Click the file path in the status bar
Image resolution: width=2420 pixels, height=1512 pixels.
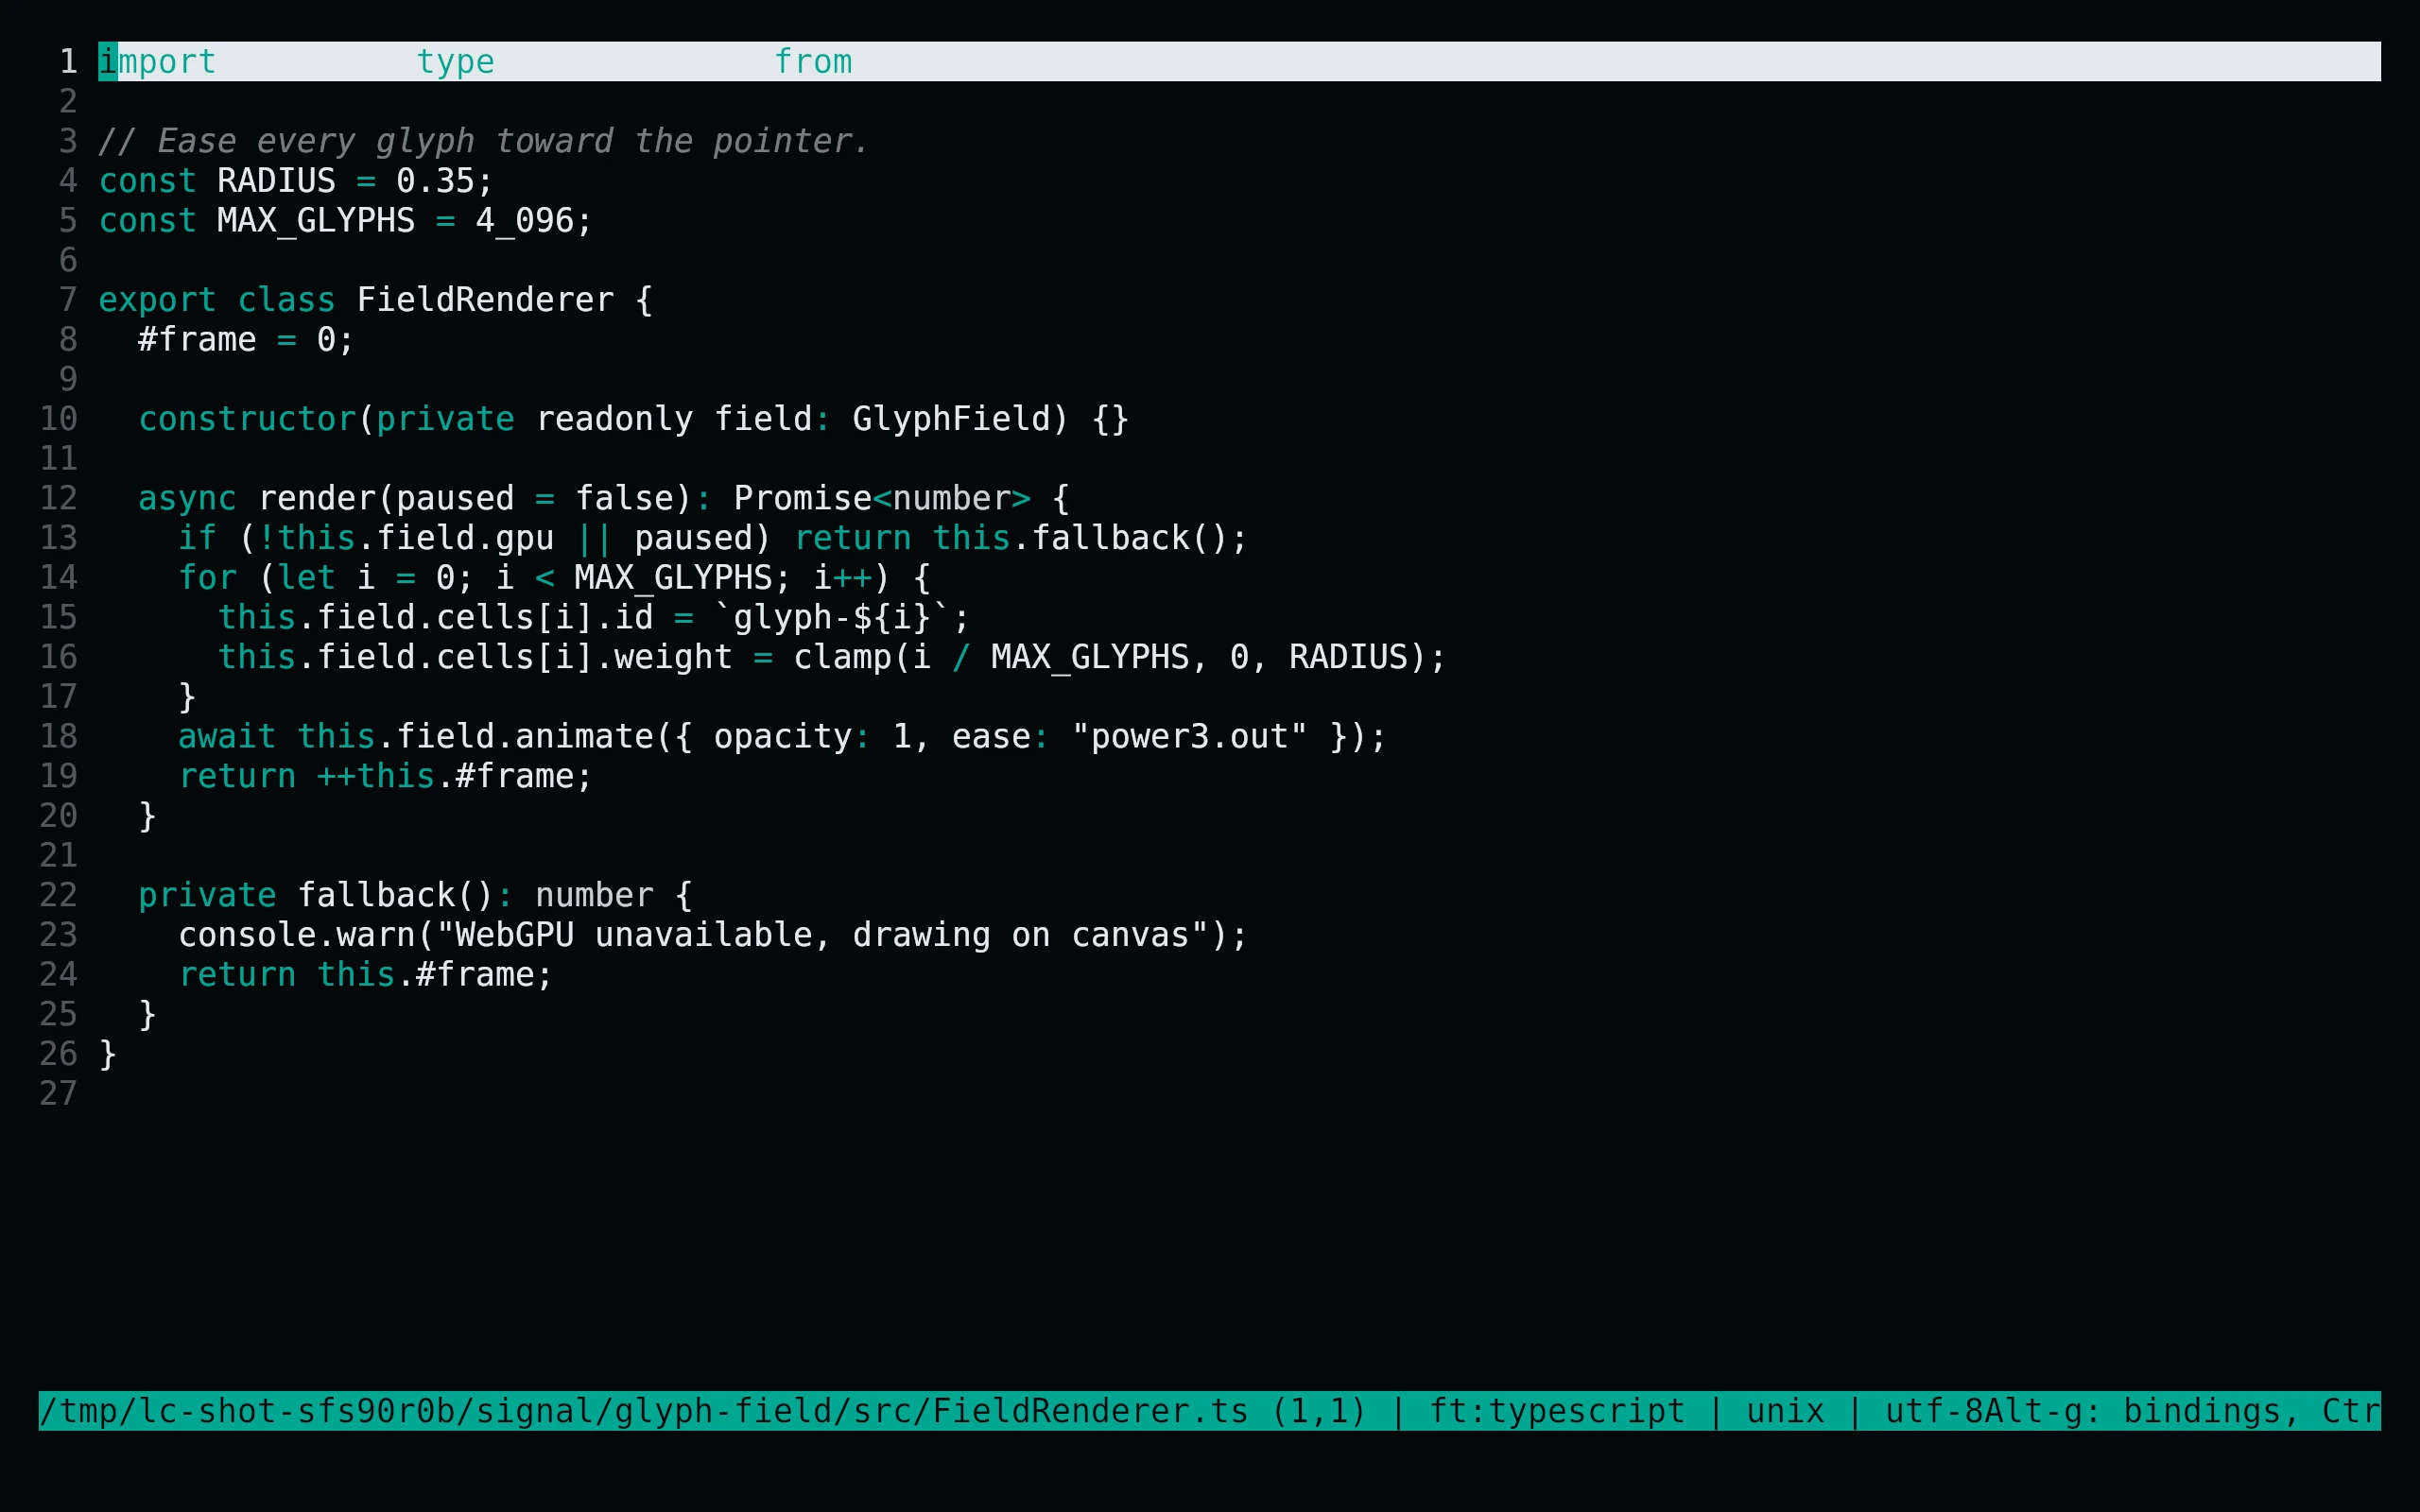point(643,1411)
